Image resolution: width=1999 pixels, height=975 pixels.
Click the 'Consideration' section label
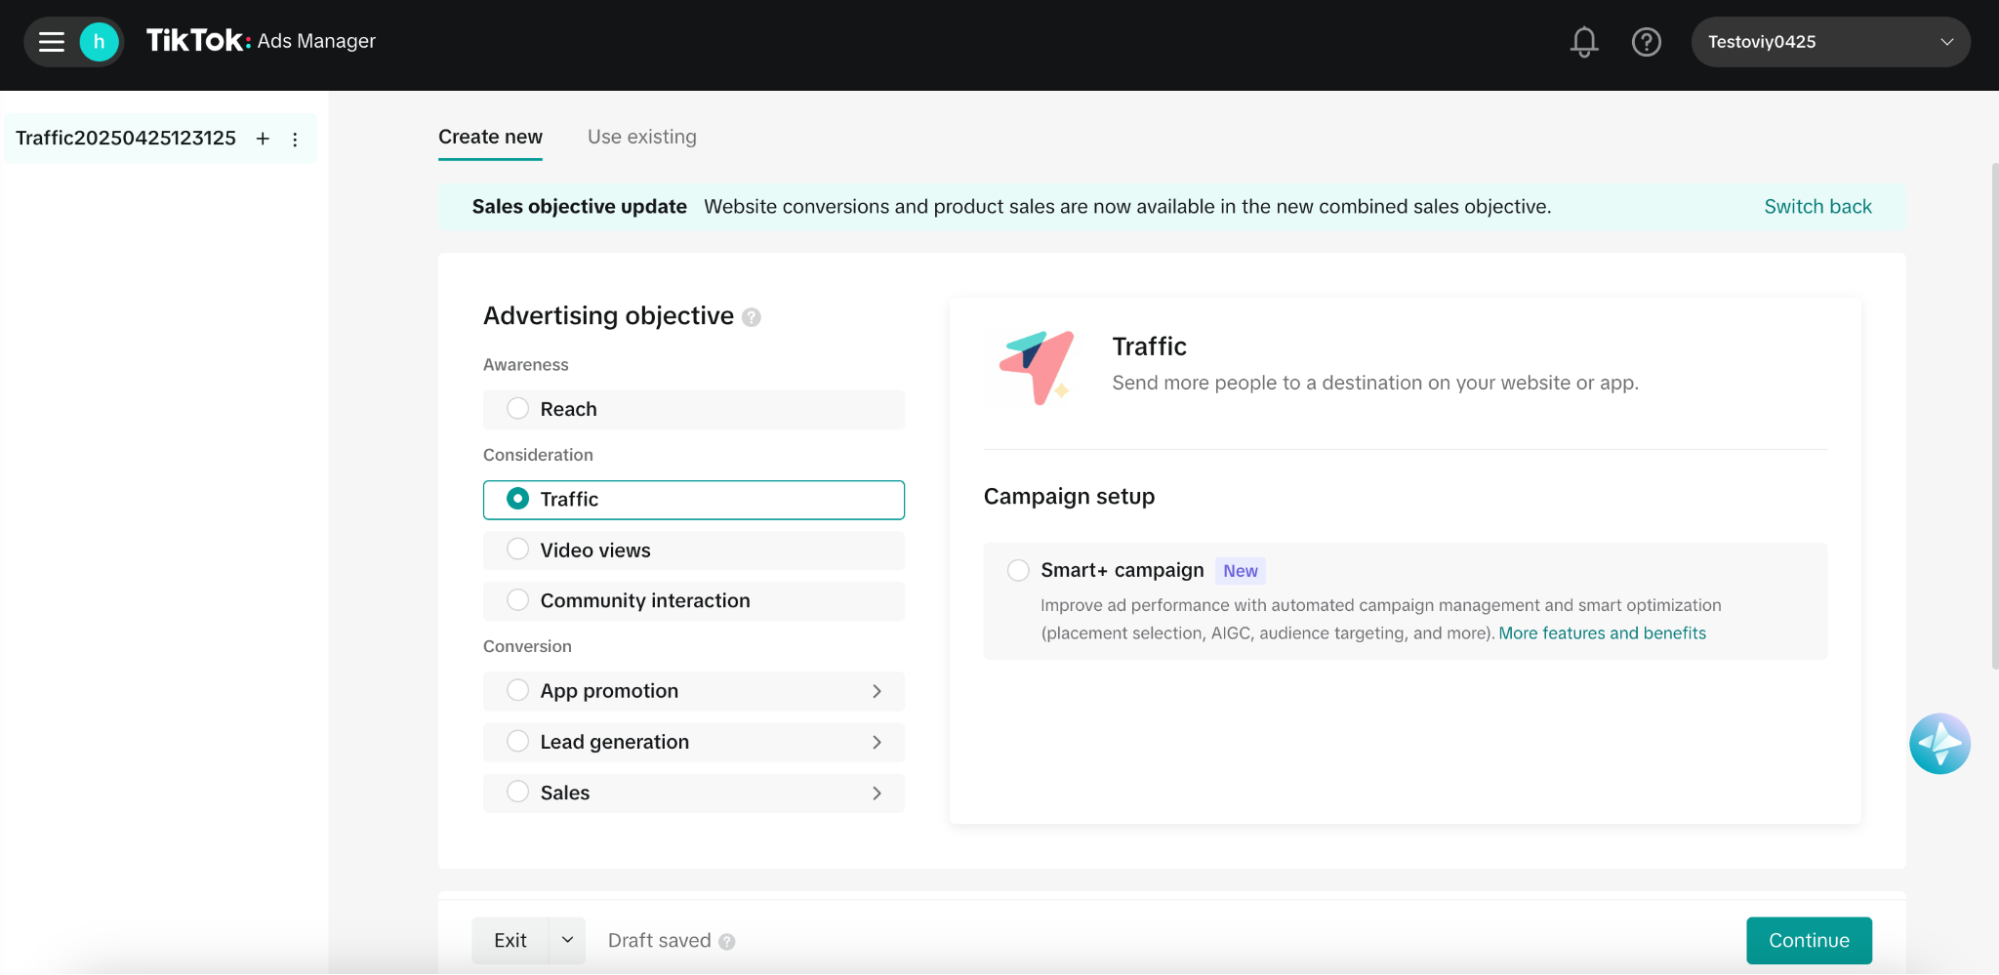538,455
